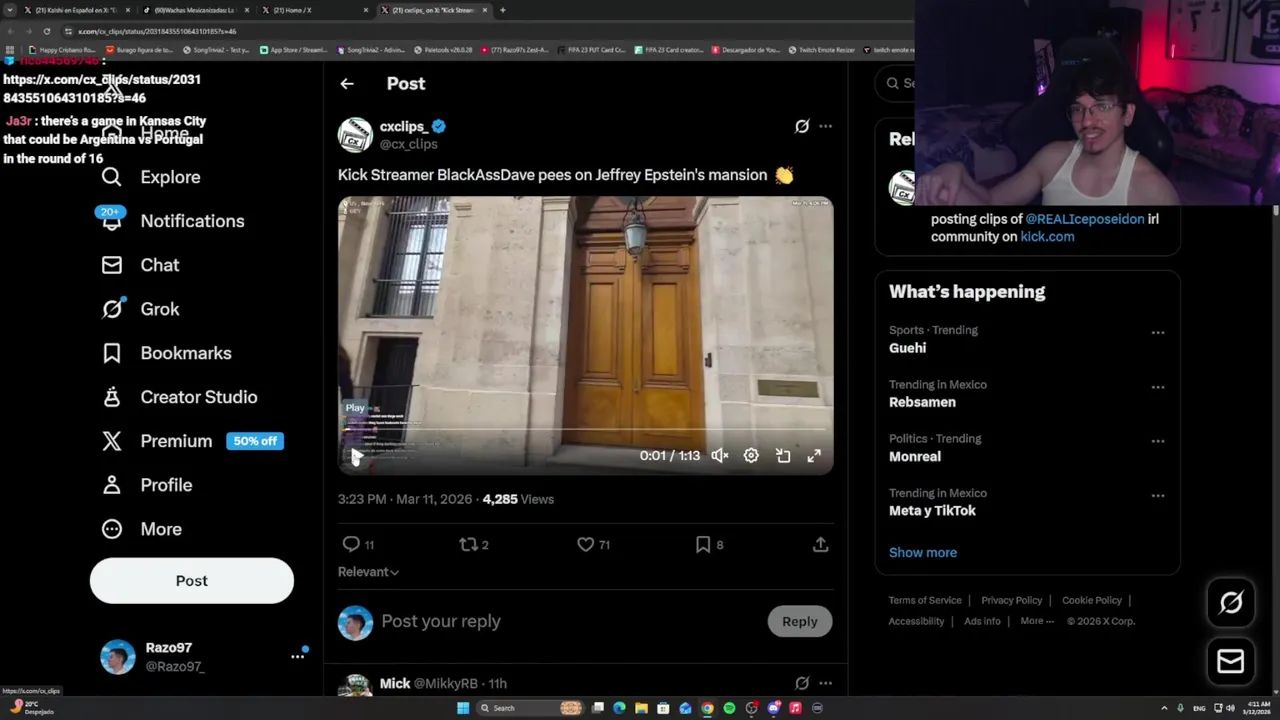Screen dimensions: 1280x720
Task: Click the search icon in the X search box
Action: point(893,83)
